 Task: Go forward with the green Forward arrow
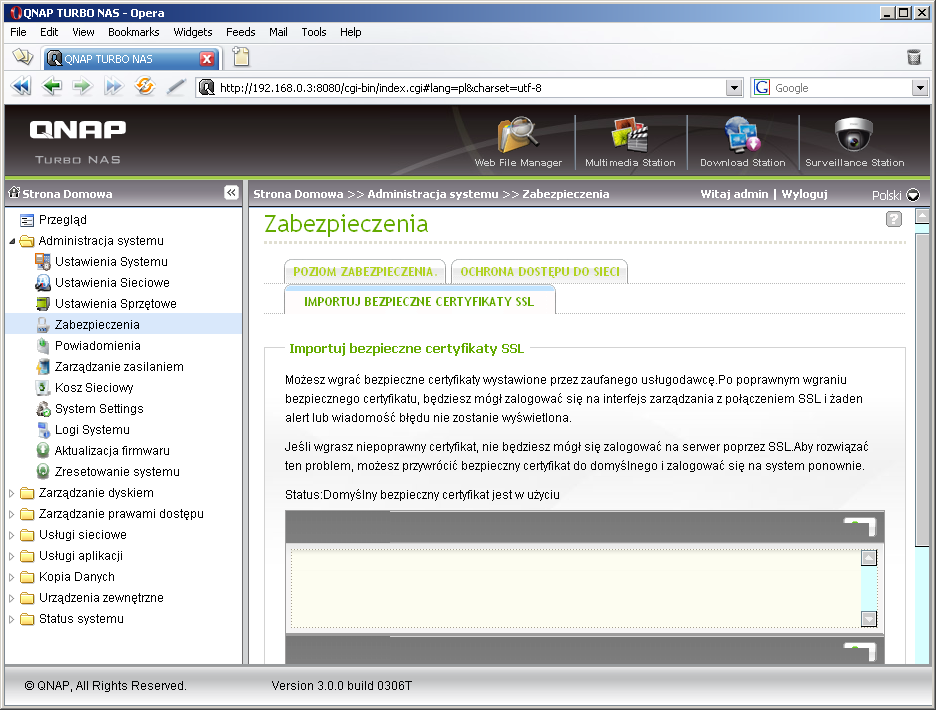coord(82,87)
